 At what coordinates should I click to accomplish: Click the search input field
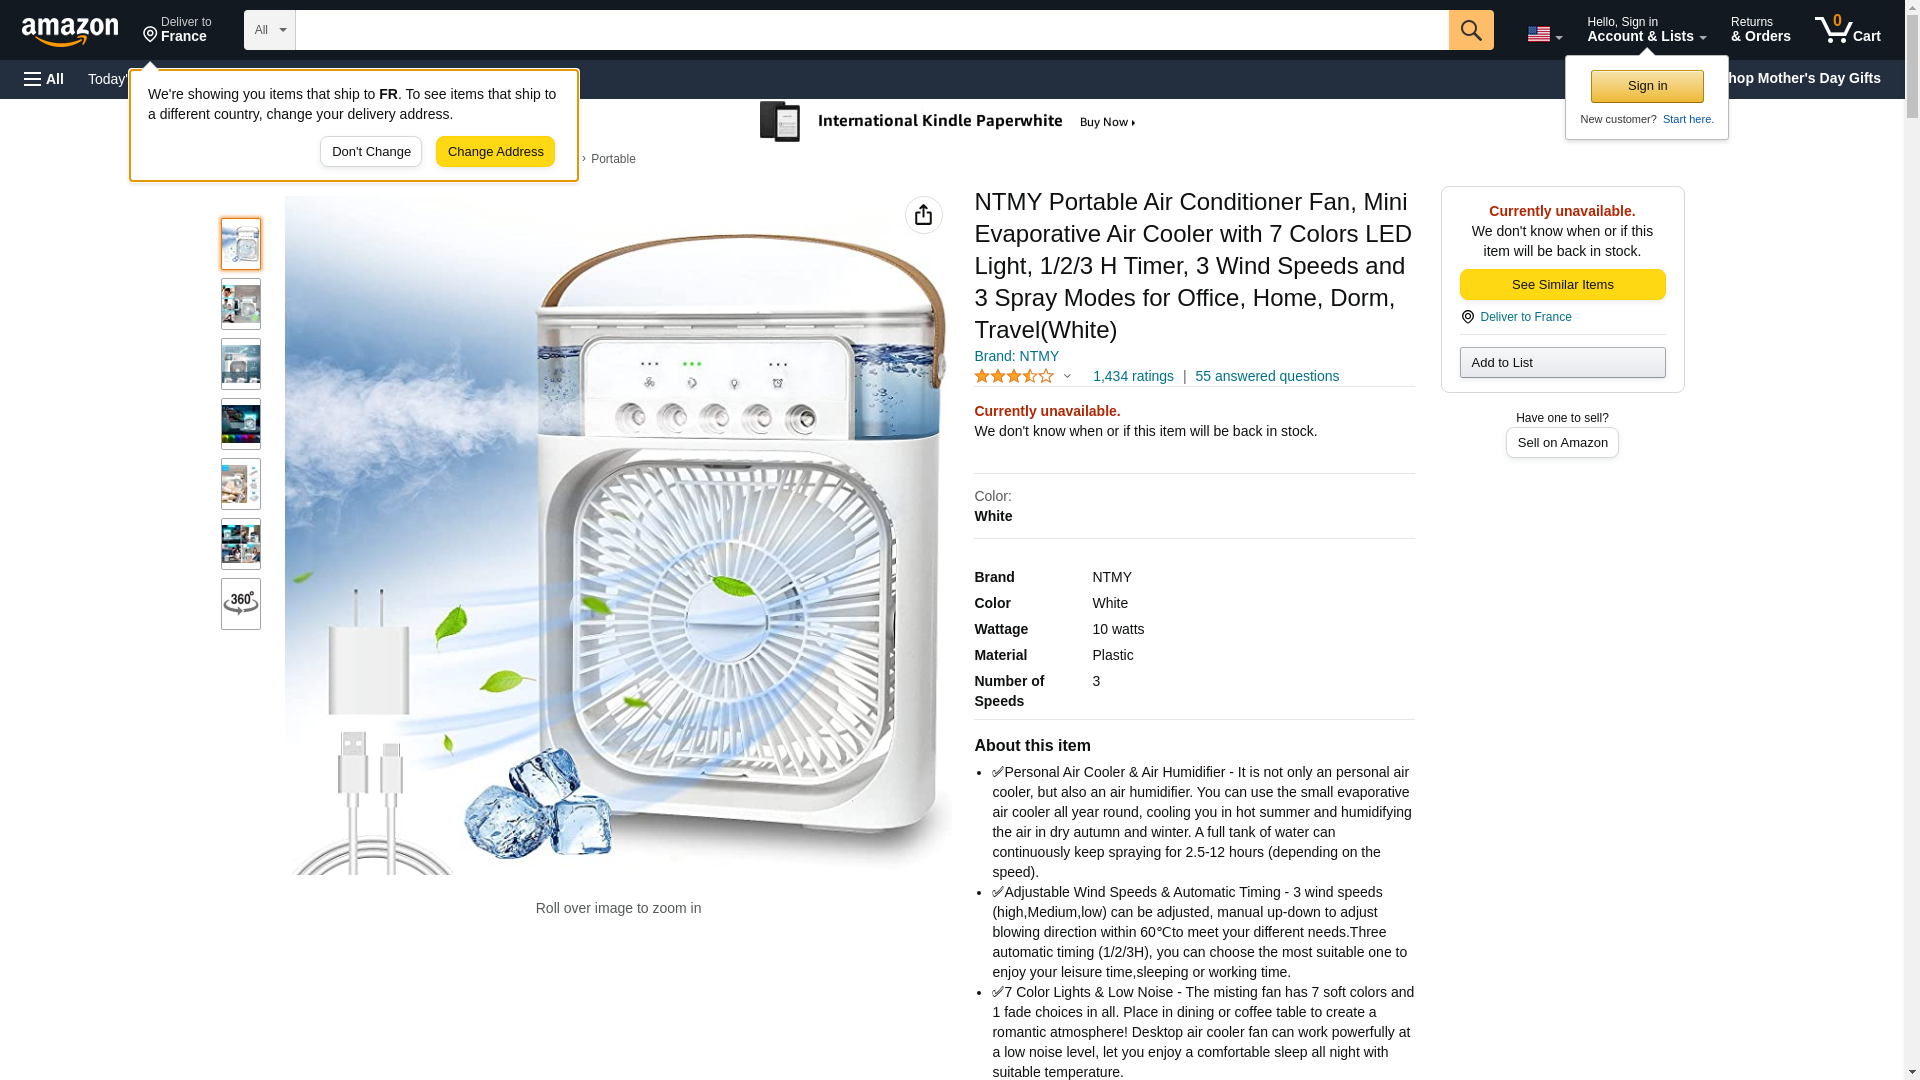pos(872,30)
